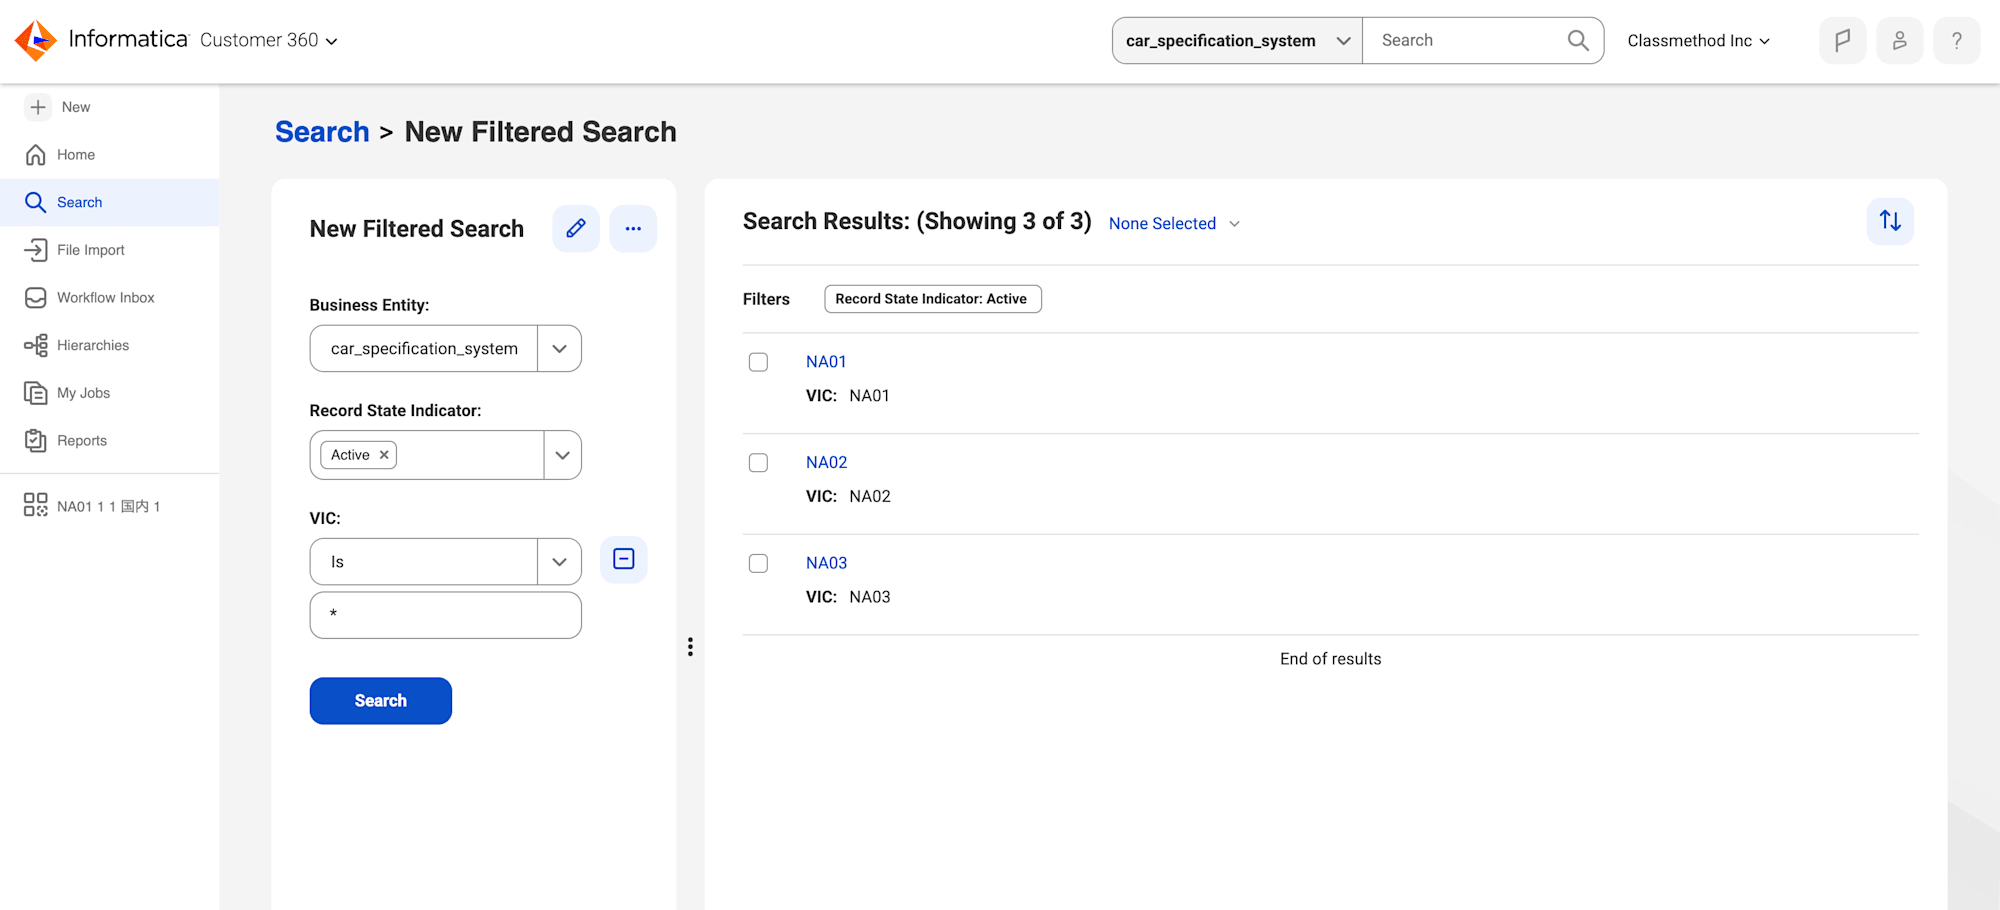Click the Workflow Inbox tray icon
The image size is (2000, 910).
point(36,298)
